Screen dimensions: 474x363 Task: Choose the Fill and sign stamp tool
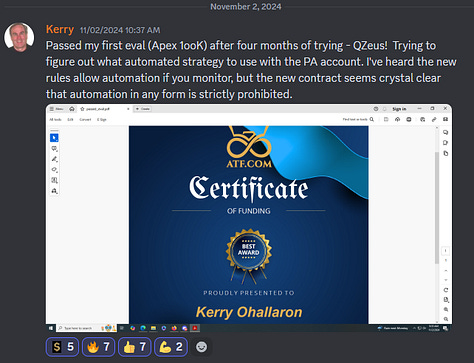[54, 191]
